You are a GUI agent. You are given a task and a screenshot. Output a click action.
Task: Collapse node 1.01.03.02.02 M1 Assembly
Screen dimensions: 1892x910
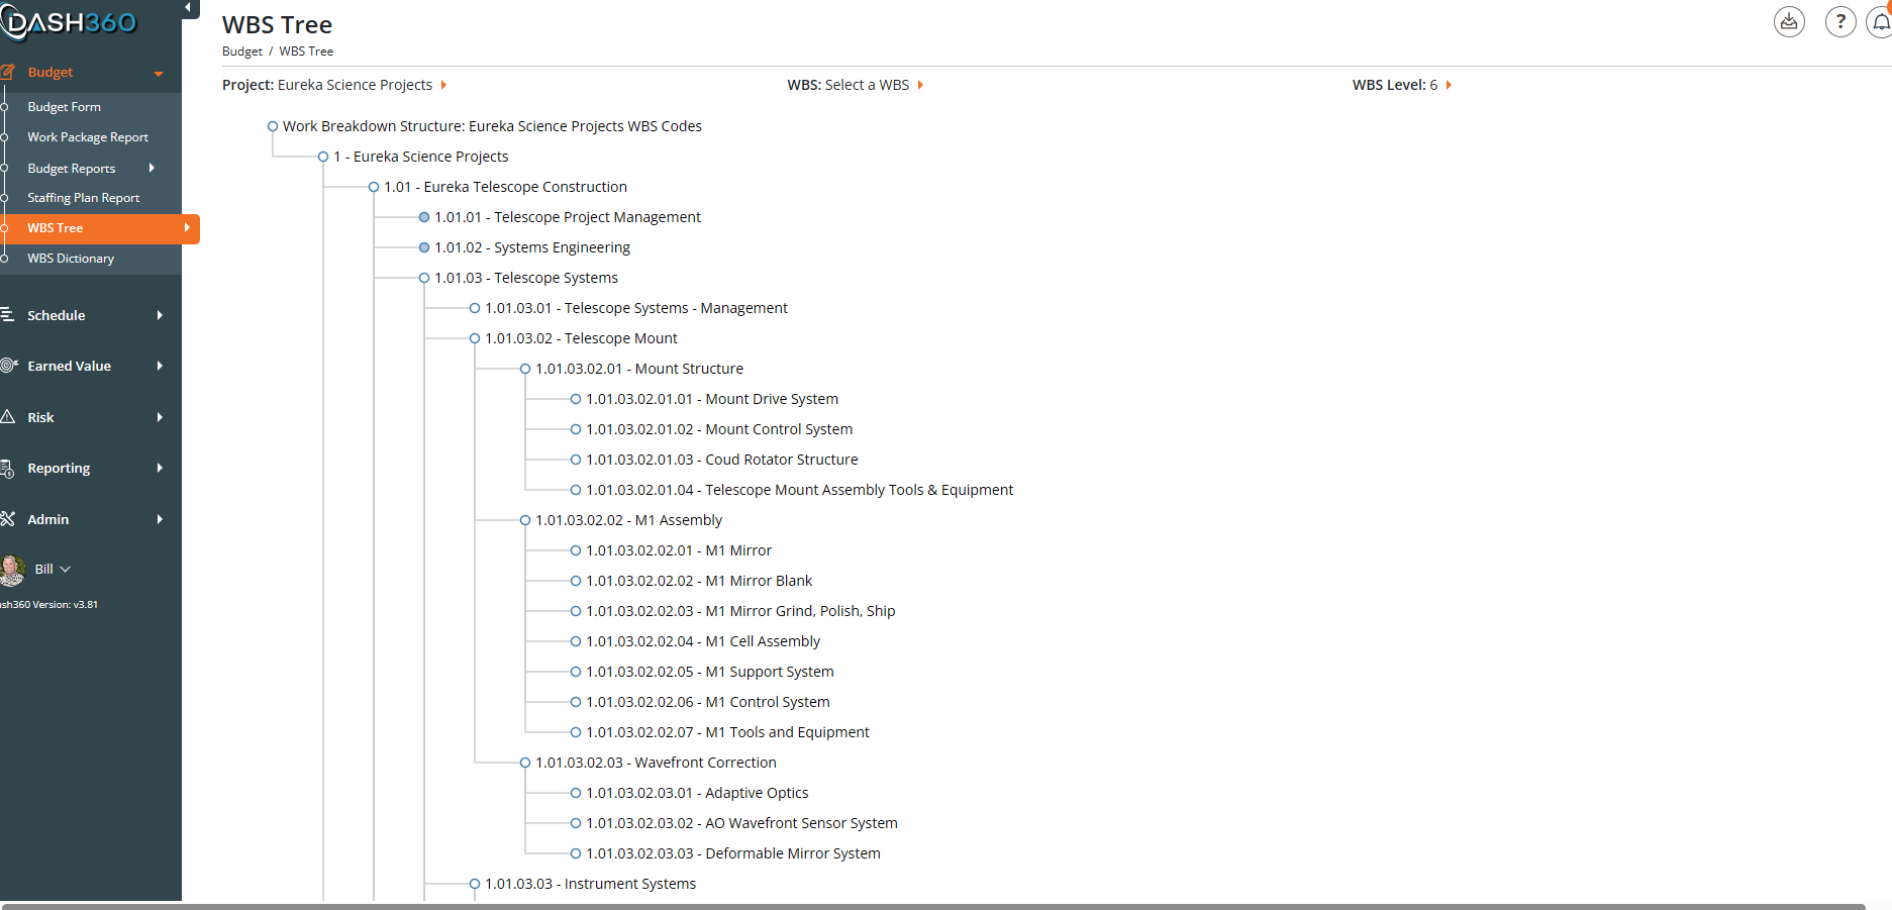click(525, 520)
